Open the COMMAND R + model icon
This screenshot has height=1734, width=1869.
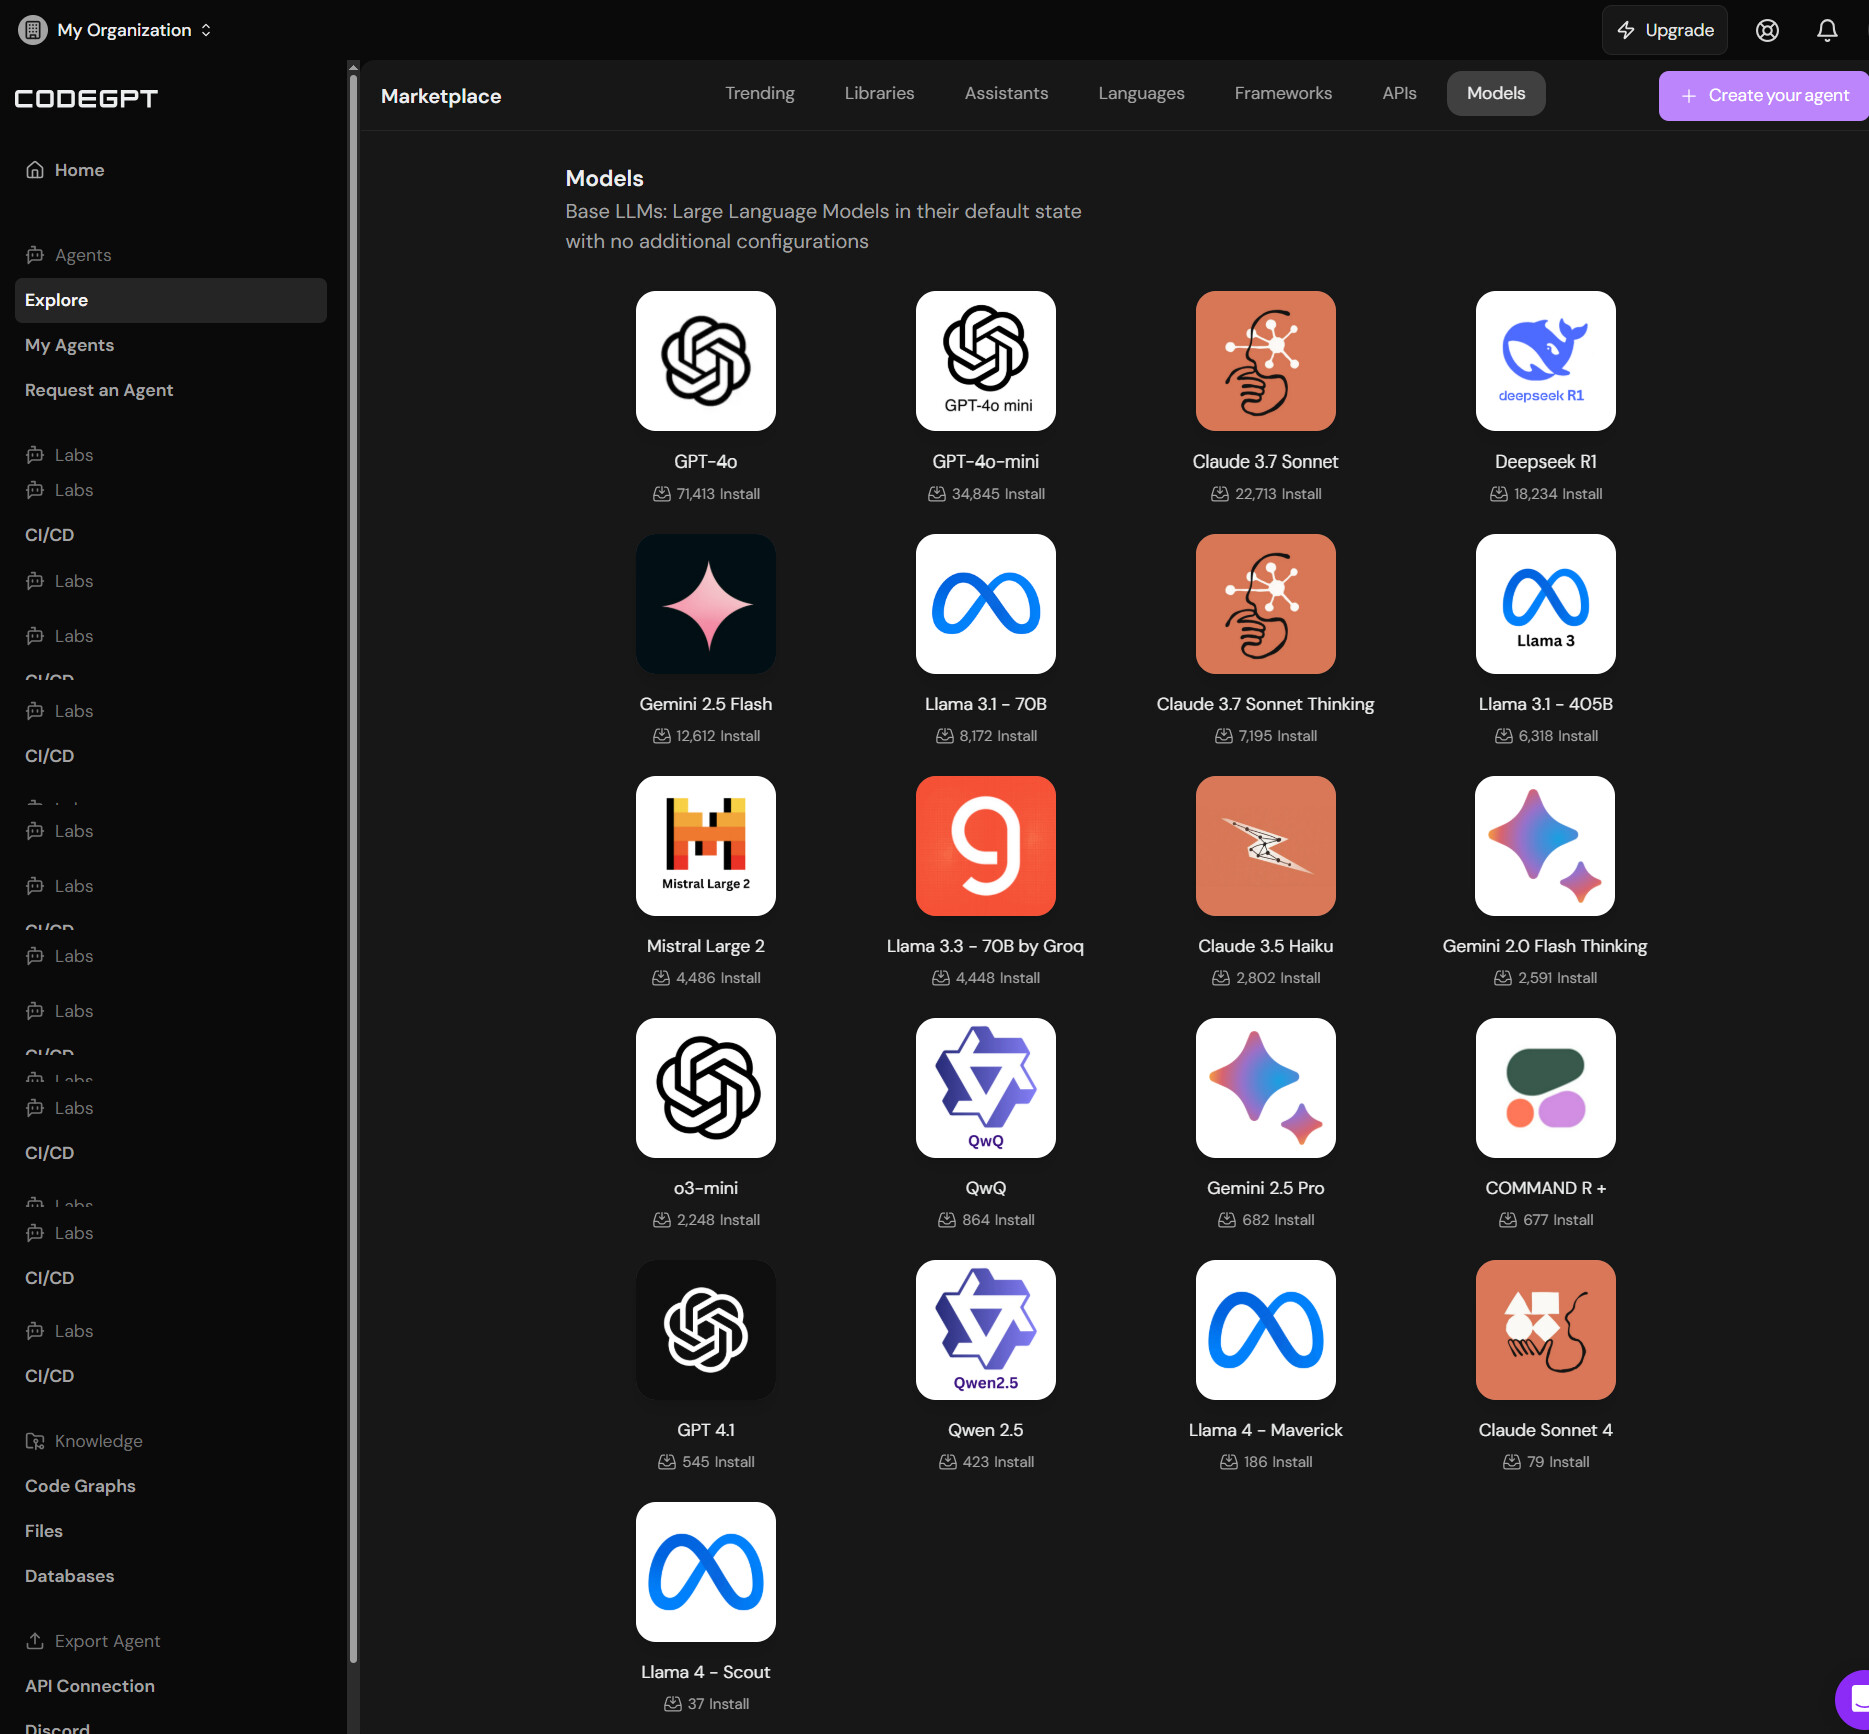tap(1545, 1088)
